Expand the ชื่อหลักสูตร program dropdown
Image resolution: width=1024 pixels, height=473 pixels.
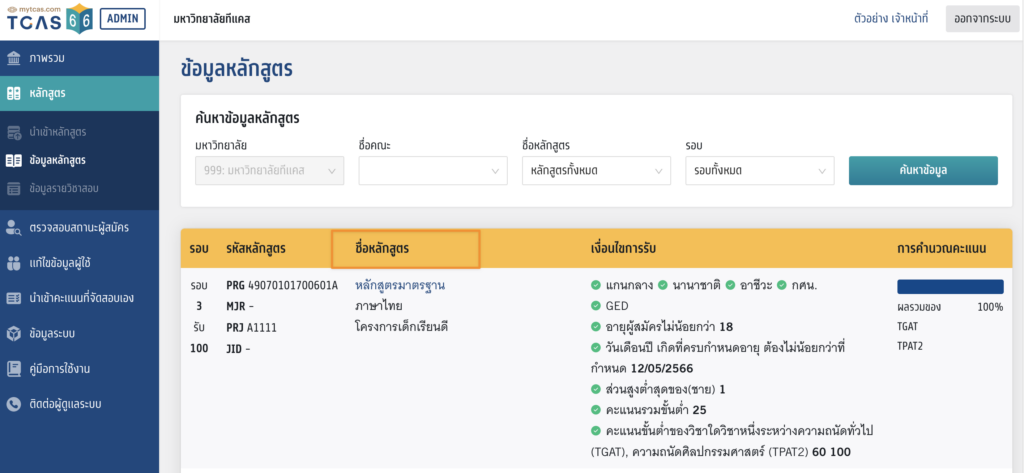[x=596, y=171]
